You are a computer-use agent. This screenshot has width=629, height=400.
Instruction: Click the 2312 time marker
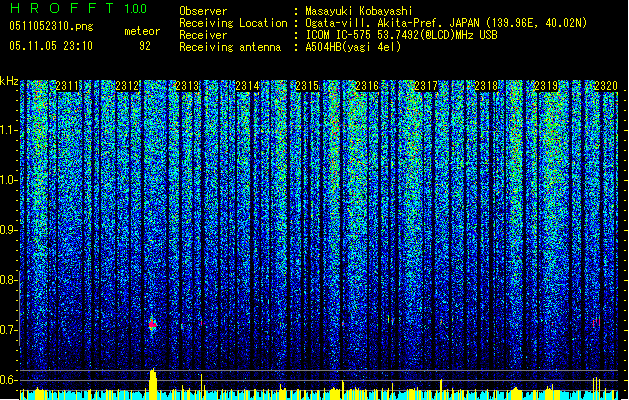coord(127,86)
